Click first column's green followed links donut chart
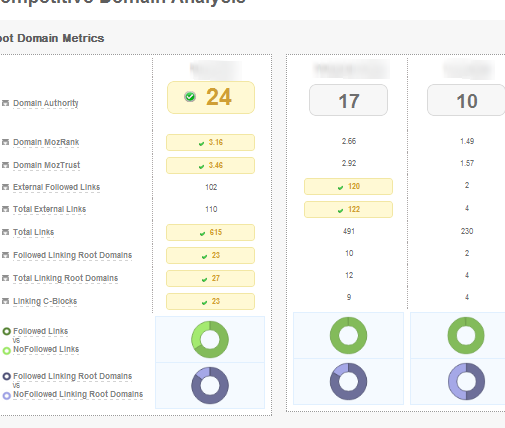The width and height of the screenshot is (505, 428). point(210,339)
